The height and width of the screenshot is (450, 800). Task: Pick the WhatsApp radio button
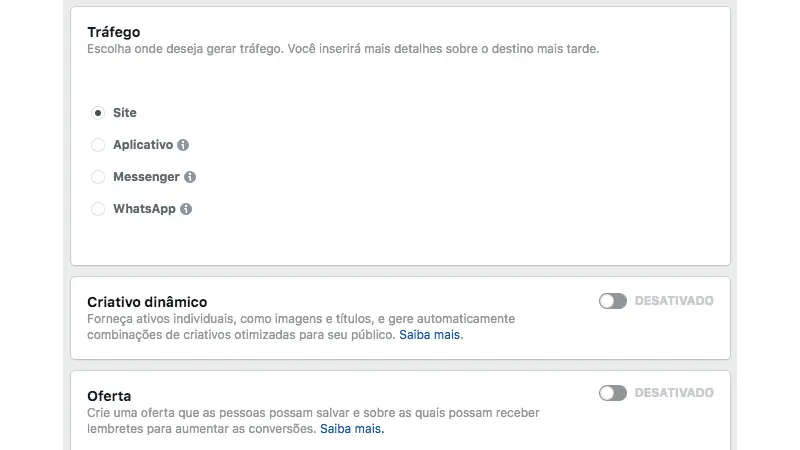point(98,209)
